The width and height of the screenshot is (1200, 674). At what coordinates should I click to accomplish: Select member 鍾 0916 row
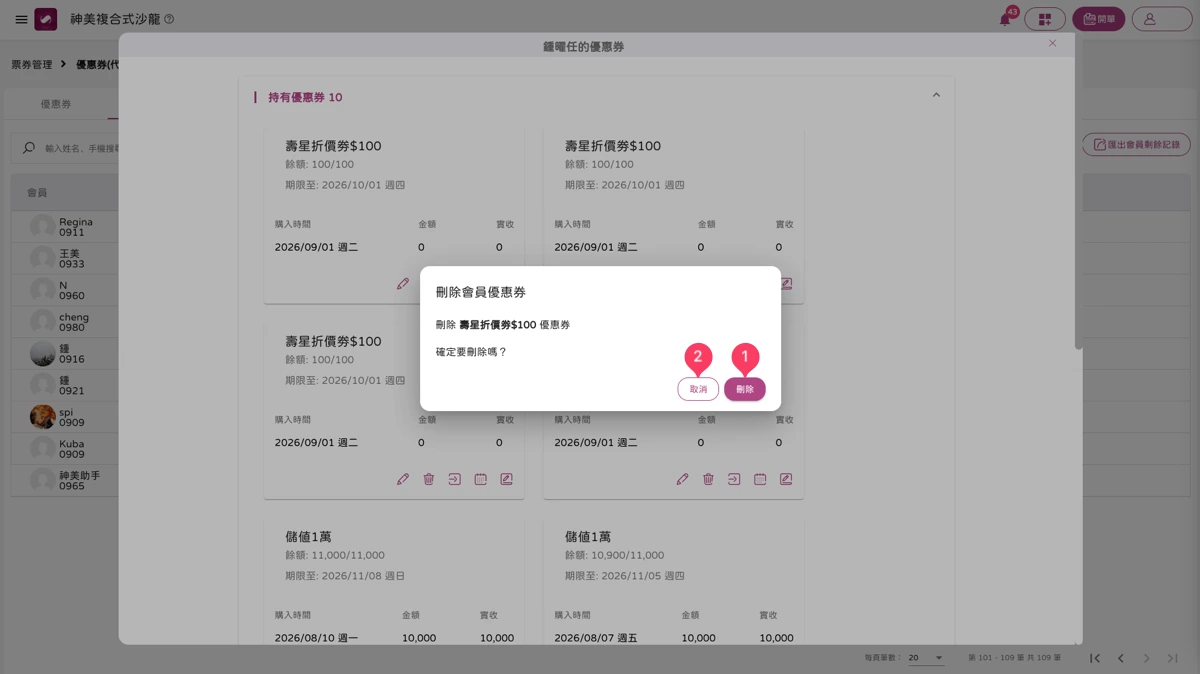(65, 354)
